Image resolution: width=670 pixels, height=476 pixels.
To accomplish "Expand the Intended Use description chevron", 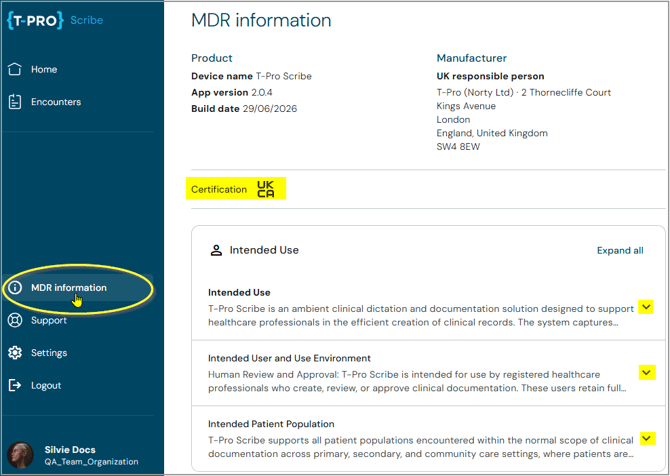I will click(x=646, y=307).
